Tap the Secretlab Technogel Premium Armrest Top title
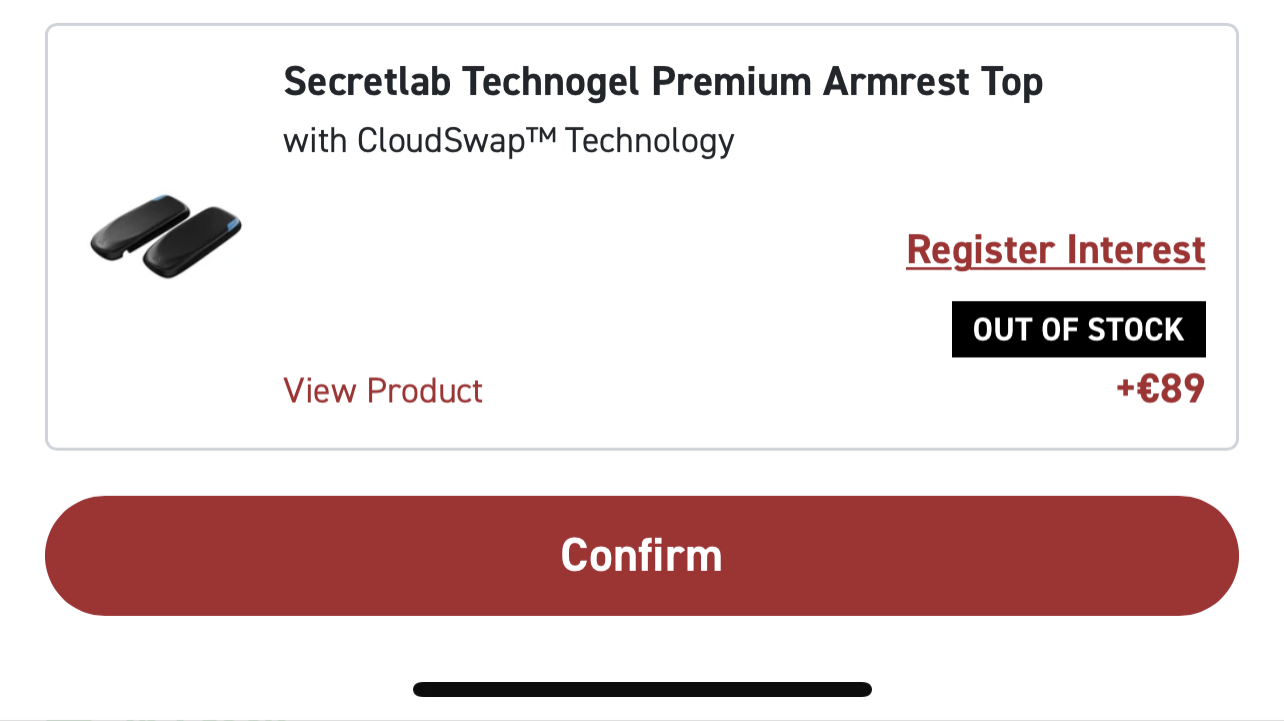The width and height of the screenshot is (1284, 721). (x=663, y=82)
